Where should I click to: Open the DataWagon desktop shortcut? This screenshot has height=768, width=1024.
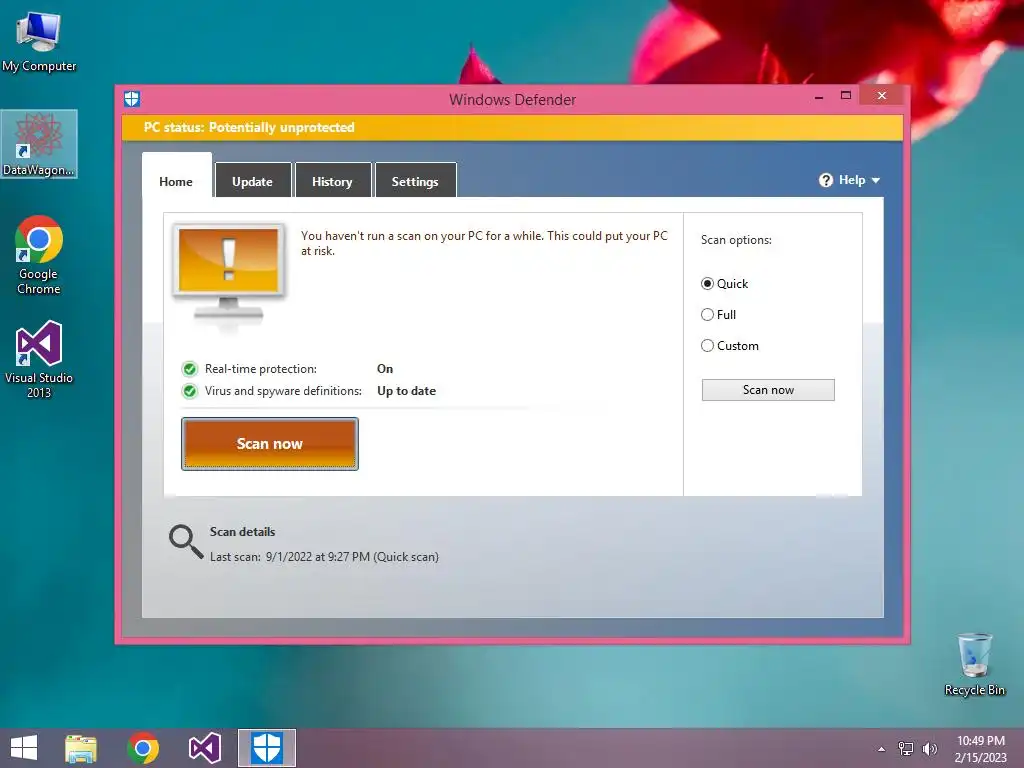pyautogui.click(x=39, y=144)
